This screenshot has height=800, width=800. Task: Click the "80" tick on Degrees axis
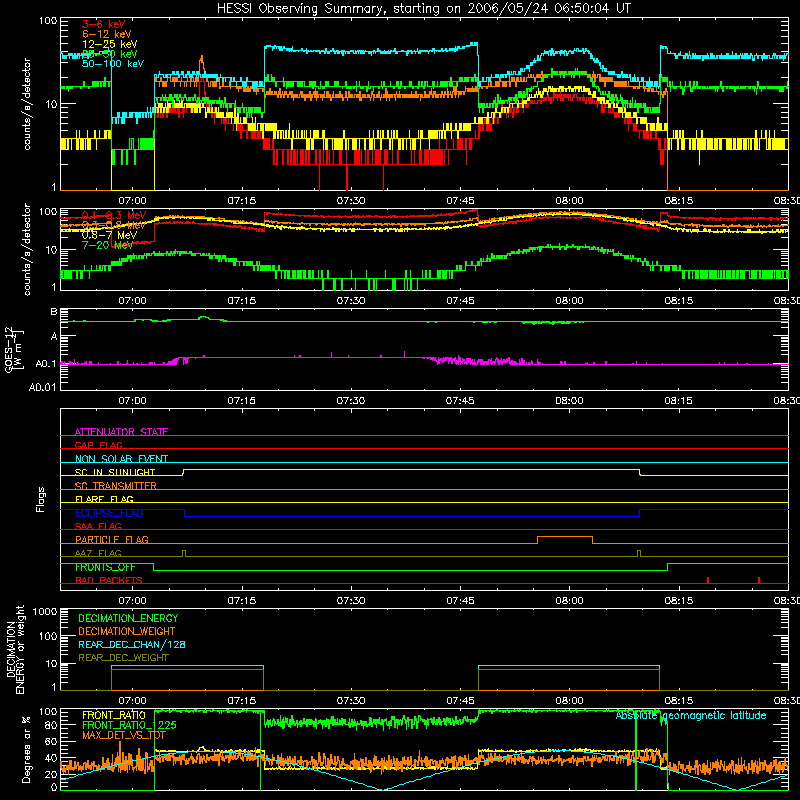[51, 726]
